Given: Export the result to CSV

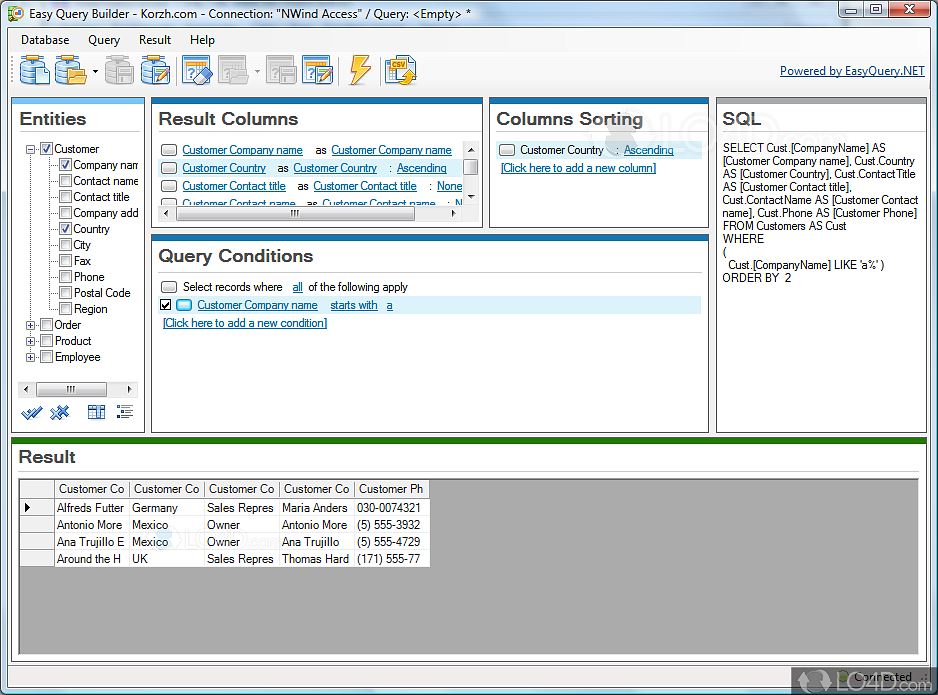Looking at the screenshot, I should 400,70.
